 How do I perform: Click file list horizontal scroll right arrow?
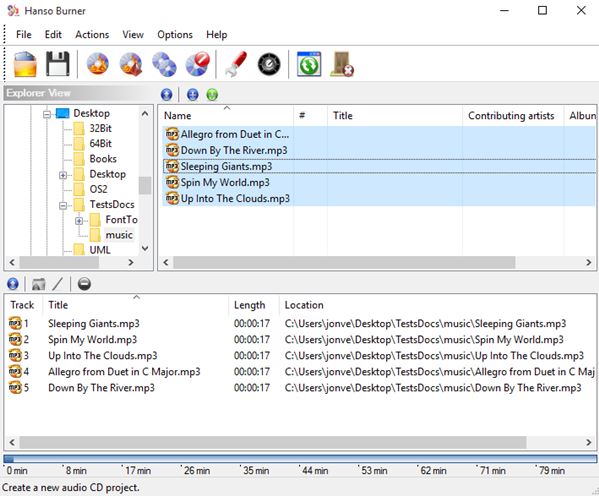point(588,262)
